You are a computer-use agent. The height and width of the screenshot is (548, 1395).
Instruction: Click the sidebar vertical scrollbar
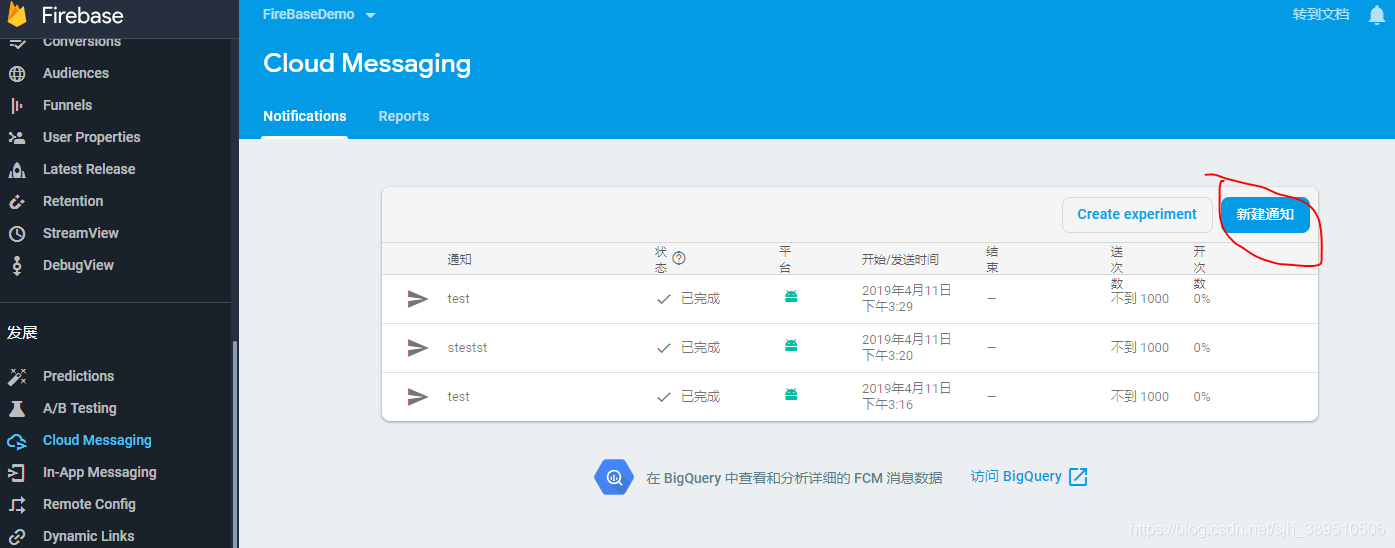235,445
